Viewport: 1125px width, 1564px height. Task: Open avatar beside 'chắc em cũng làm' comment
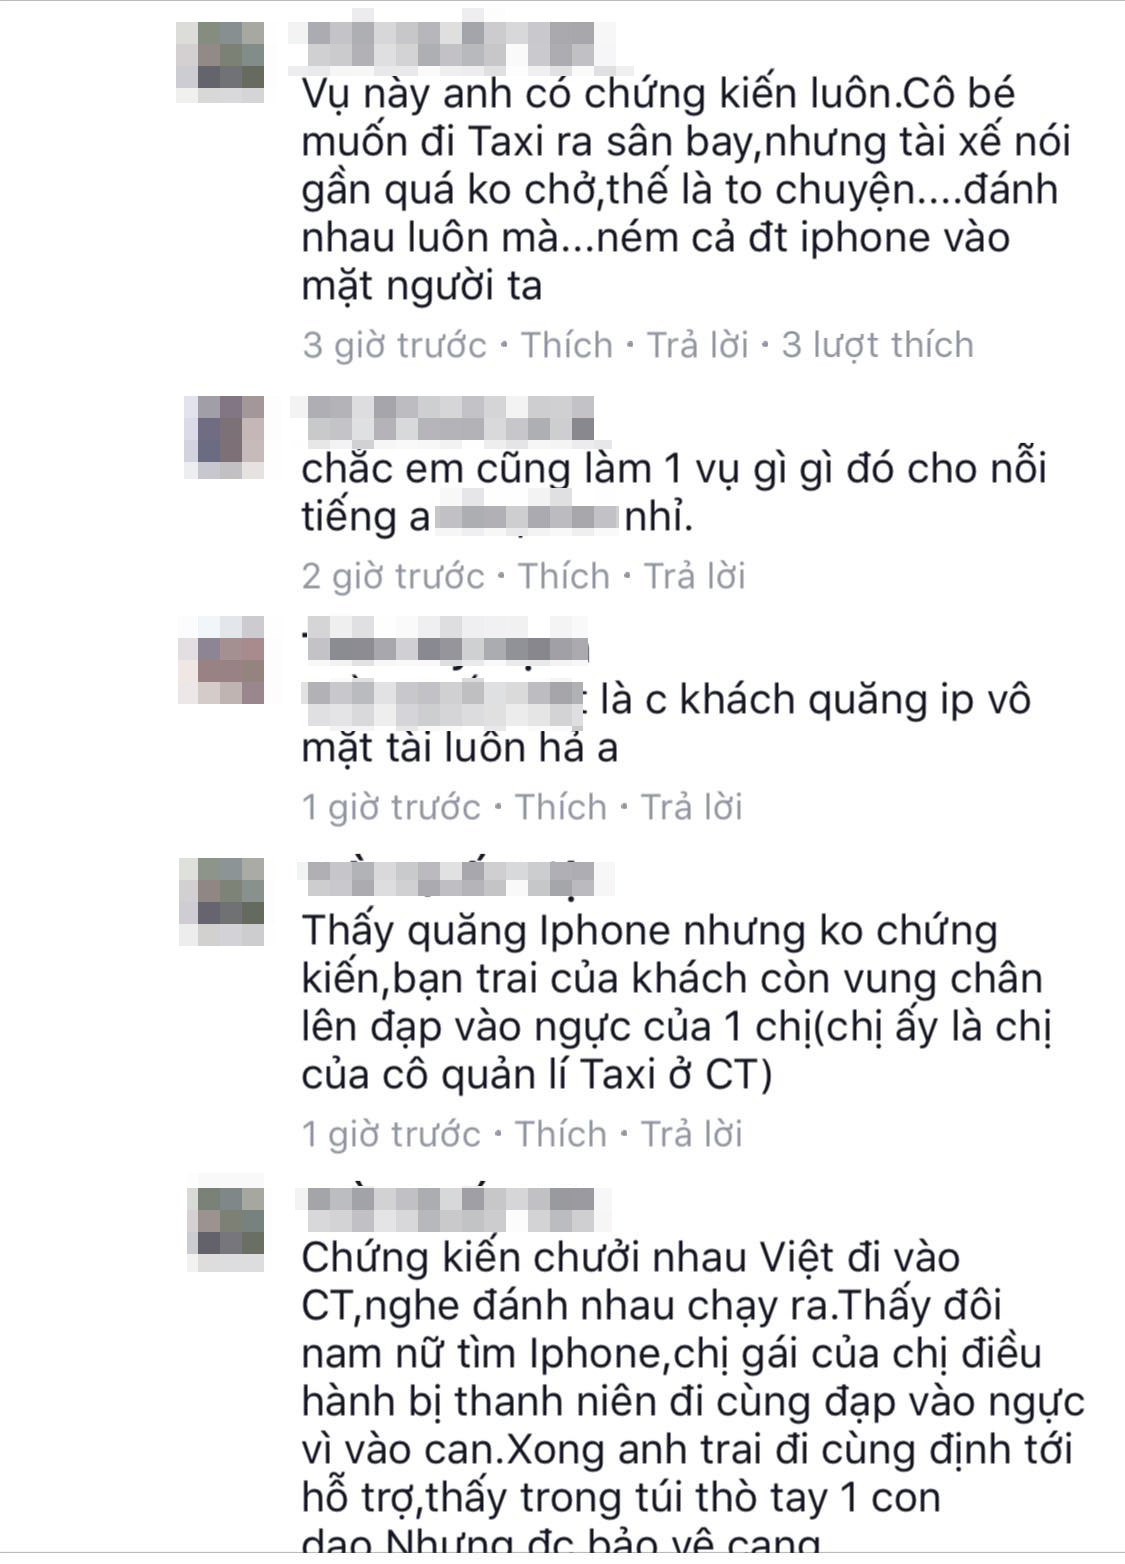(224, 438)
